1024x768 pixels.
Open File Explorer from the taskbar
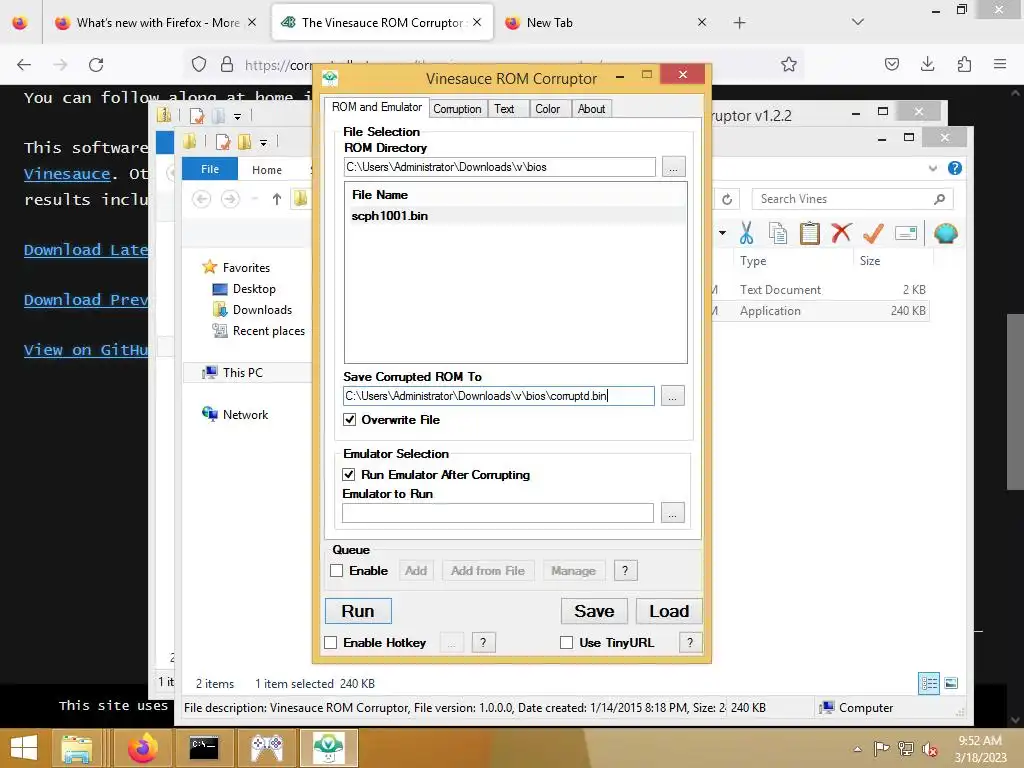[76, 748]
